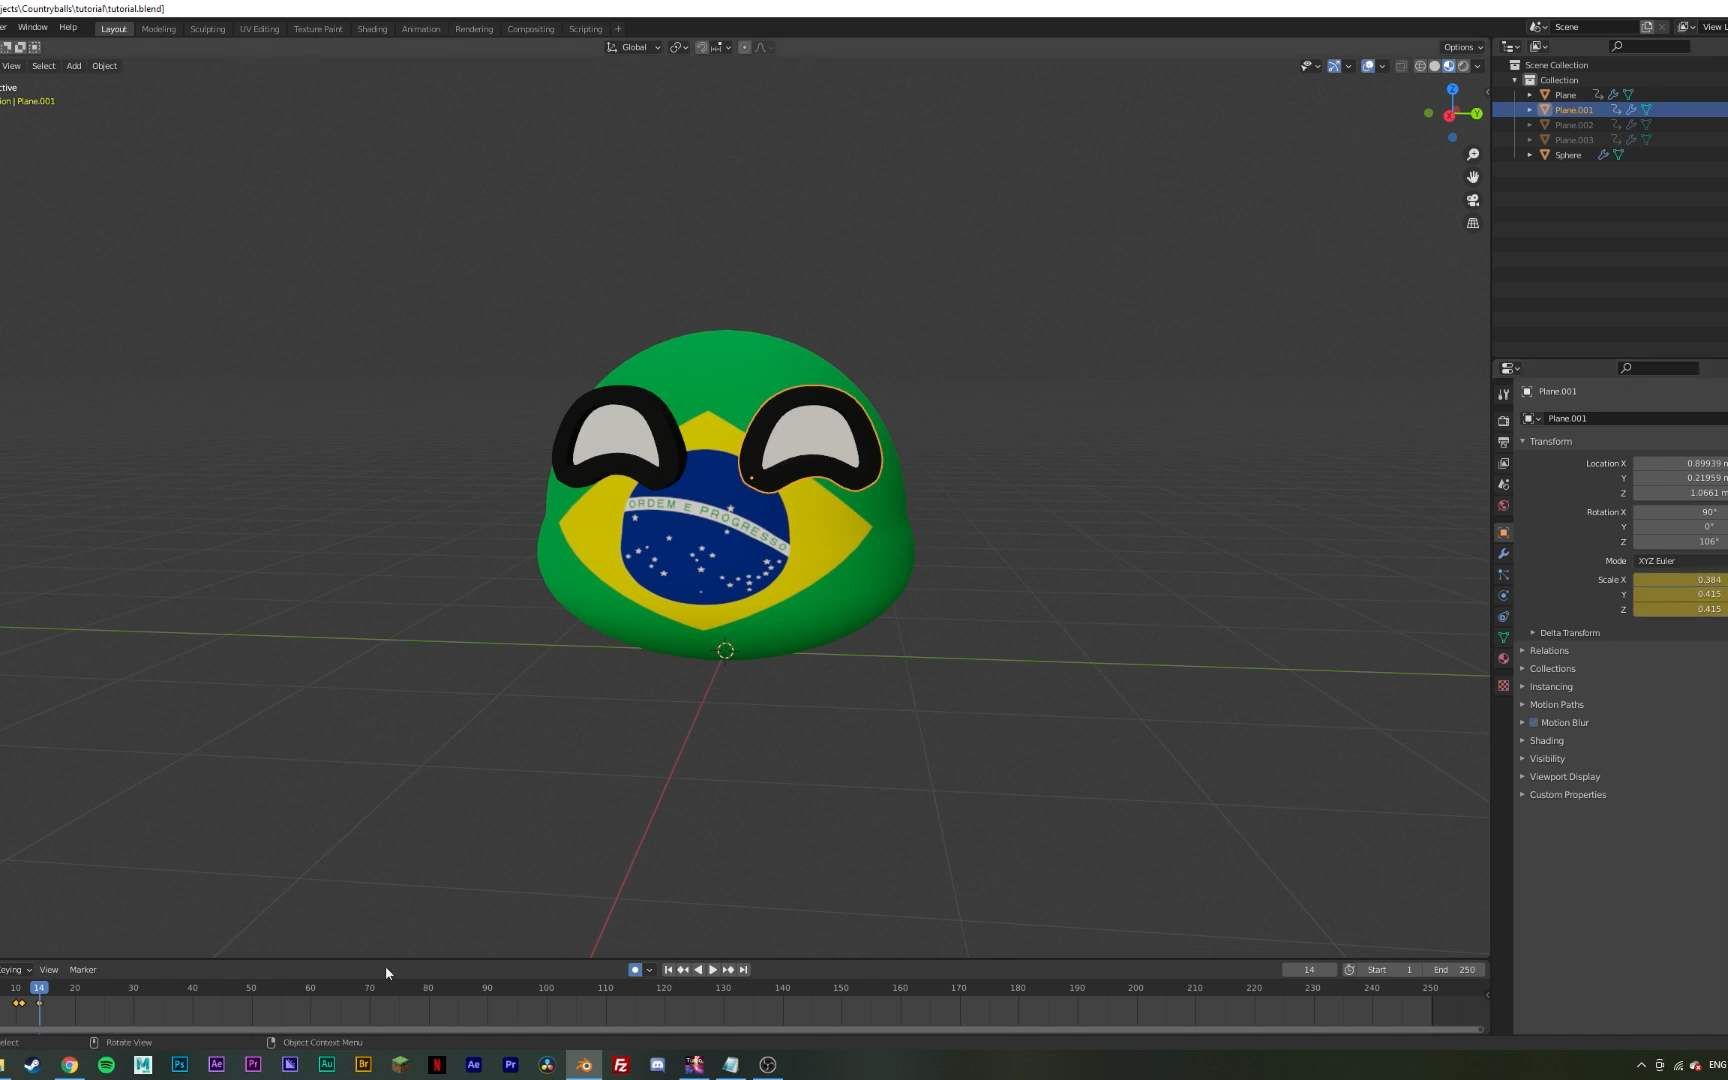Play the animation forward
Screen dimensions: 1728x1080
tap(713, 970)
